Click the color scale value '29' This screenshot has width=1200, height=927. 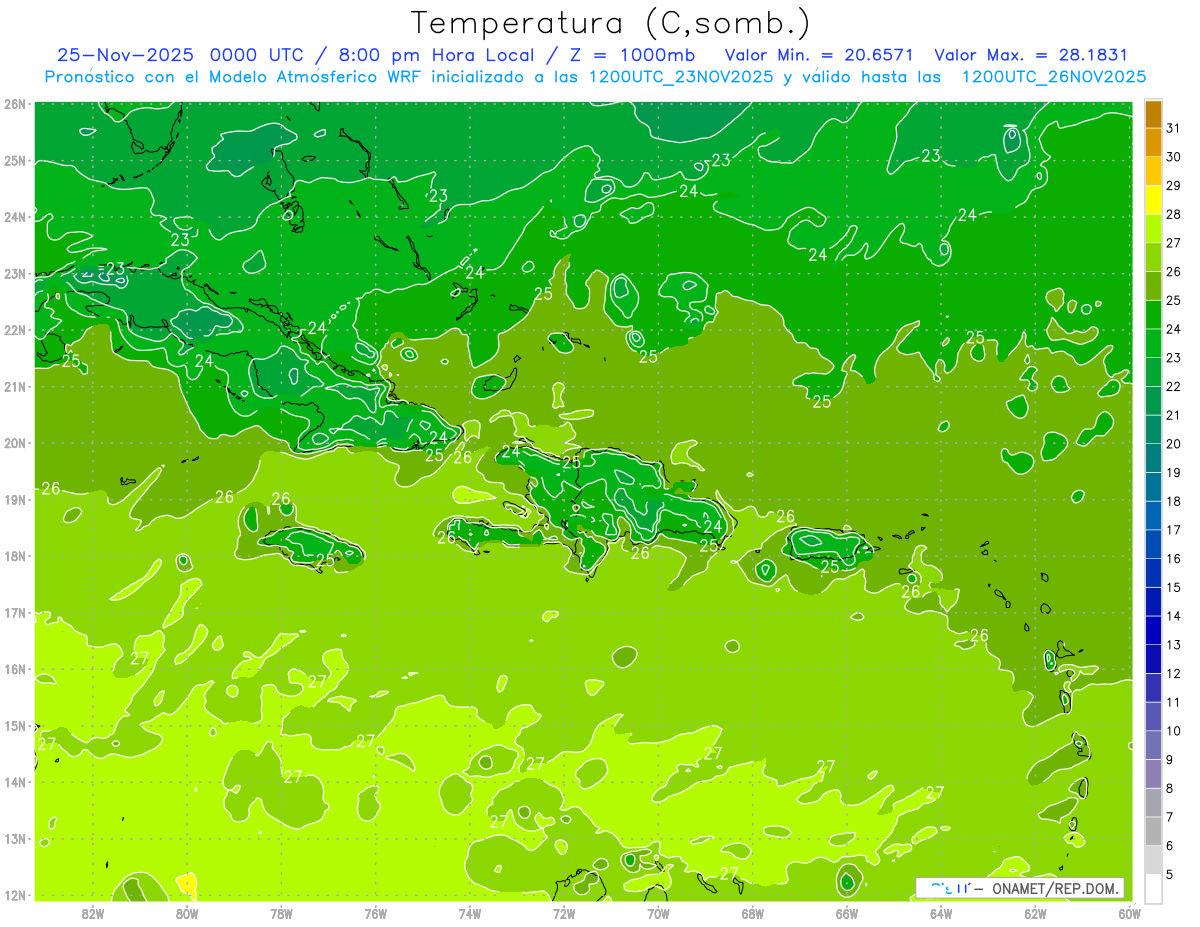1173,185
